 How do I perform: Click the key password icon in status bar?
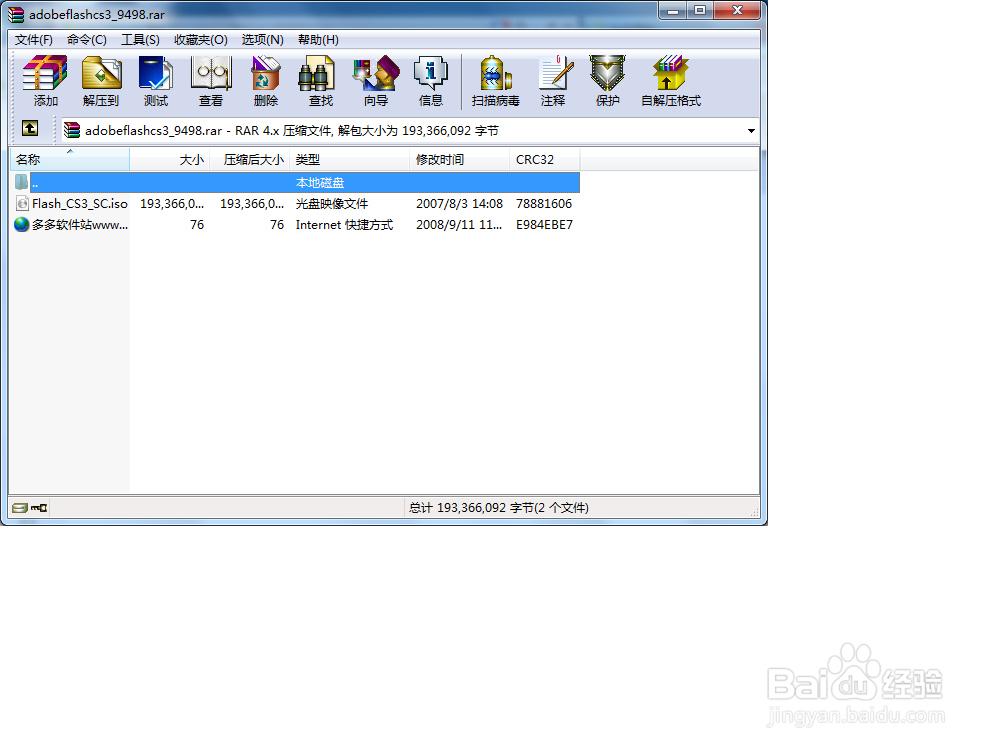pos(39,508)
